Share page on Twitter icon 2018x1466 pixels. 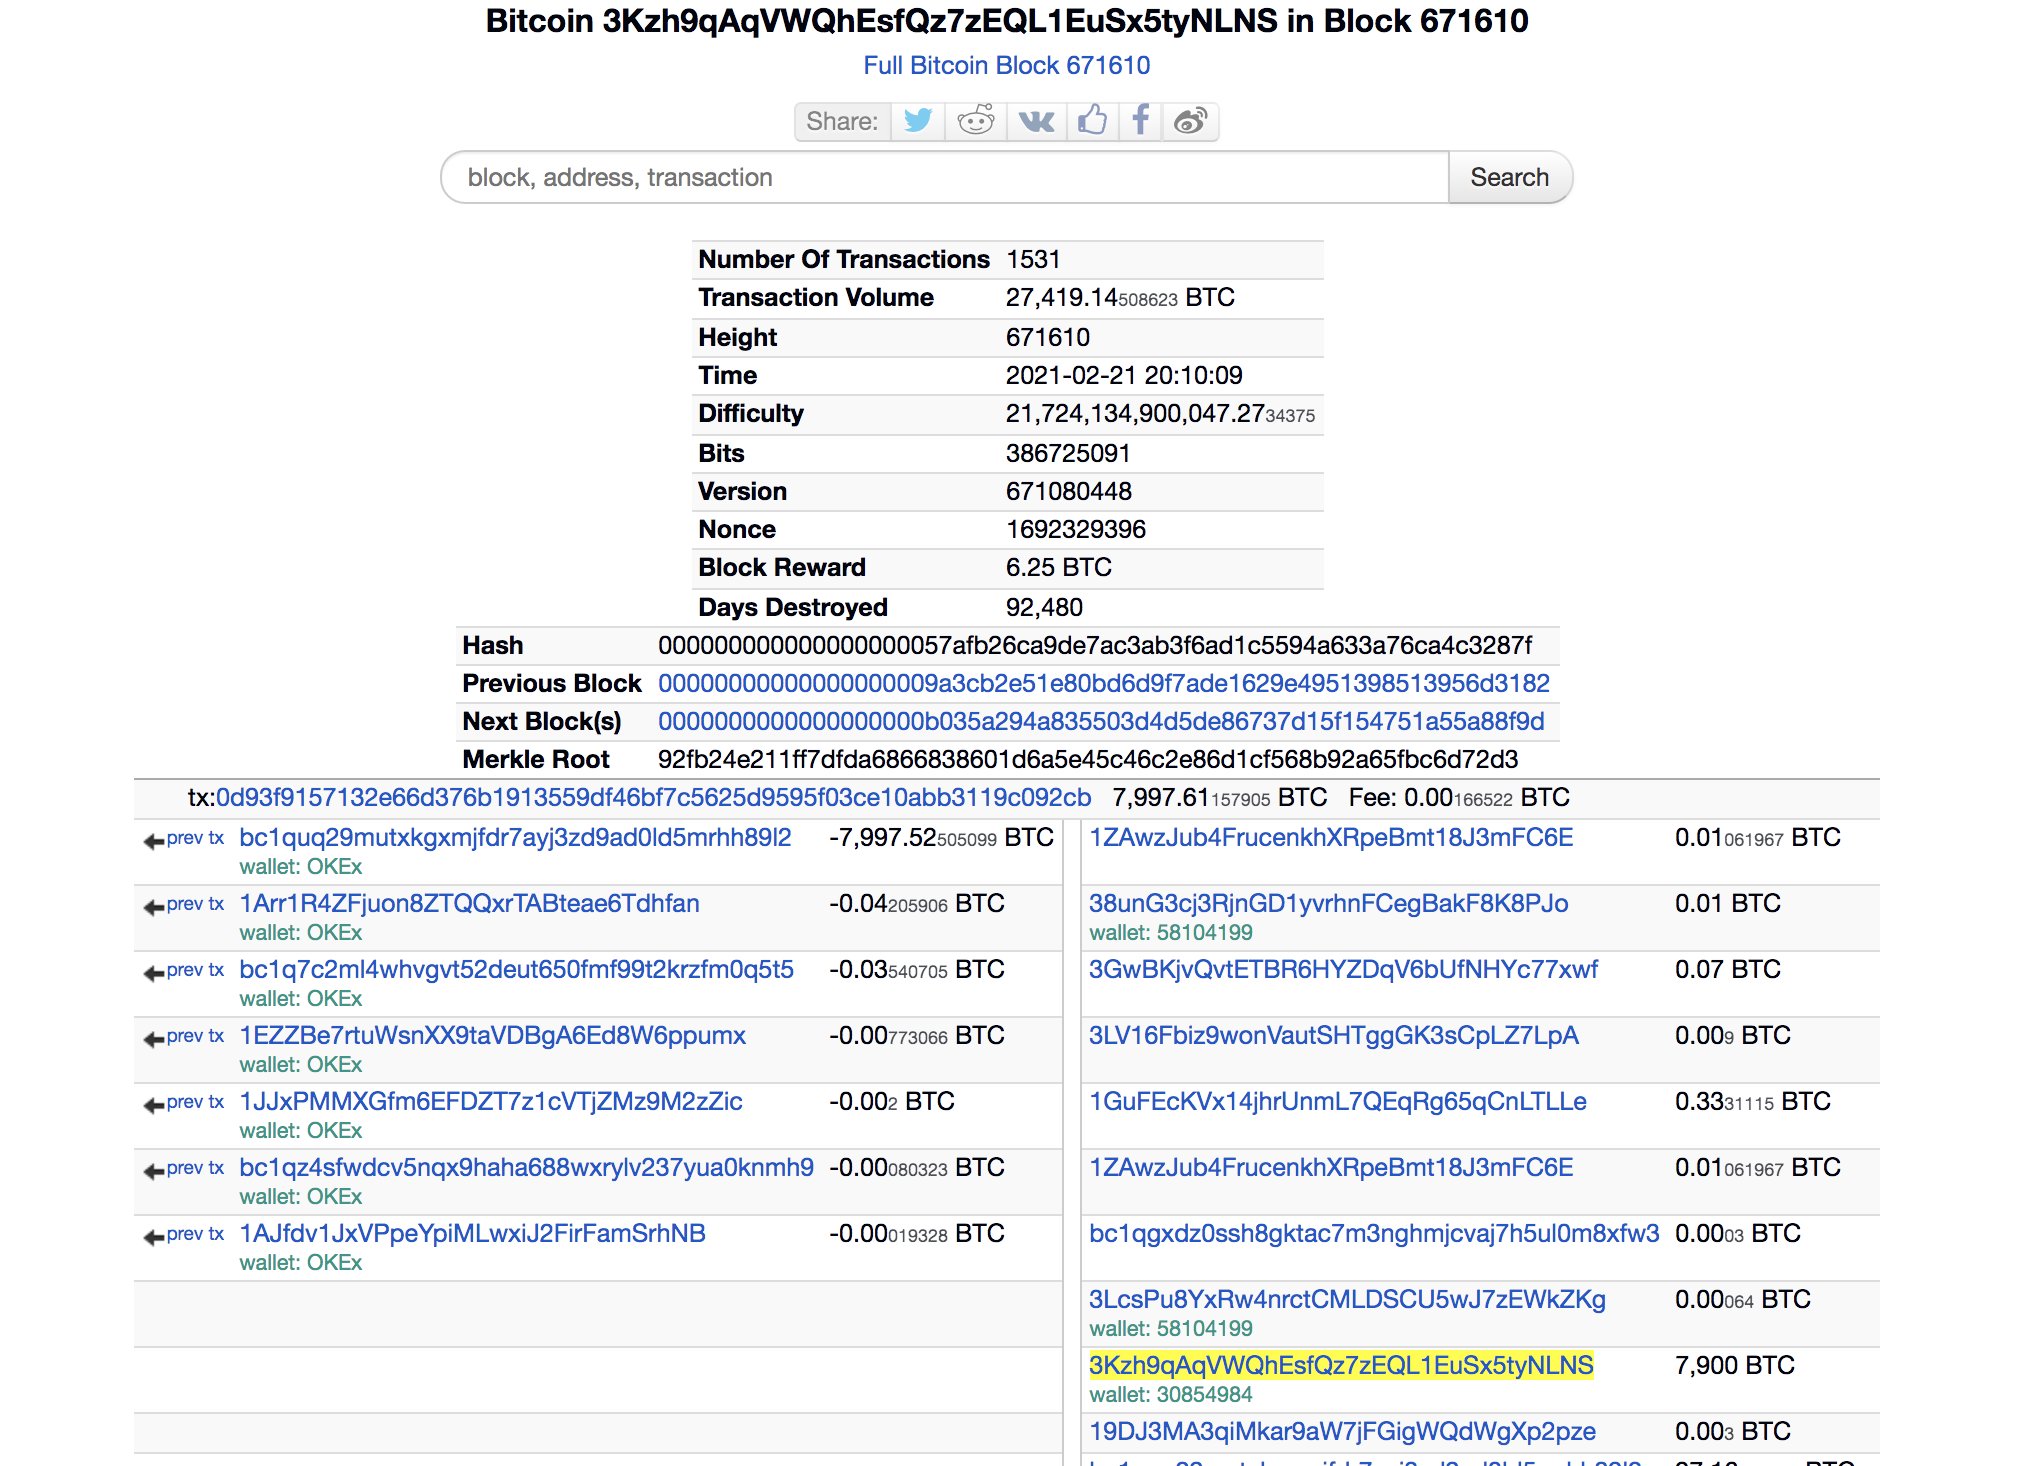coord(918,121)
